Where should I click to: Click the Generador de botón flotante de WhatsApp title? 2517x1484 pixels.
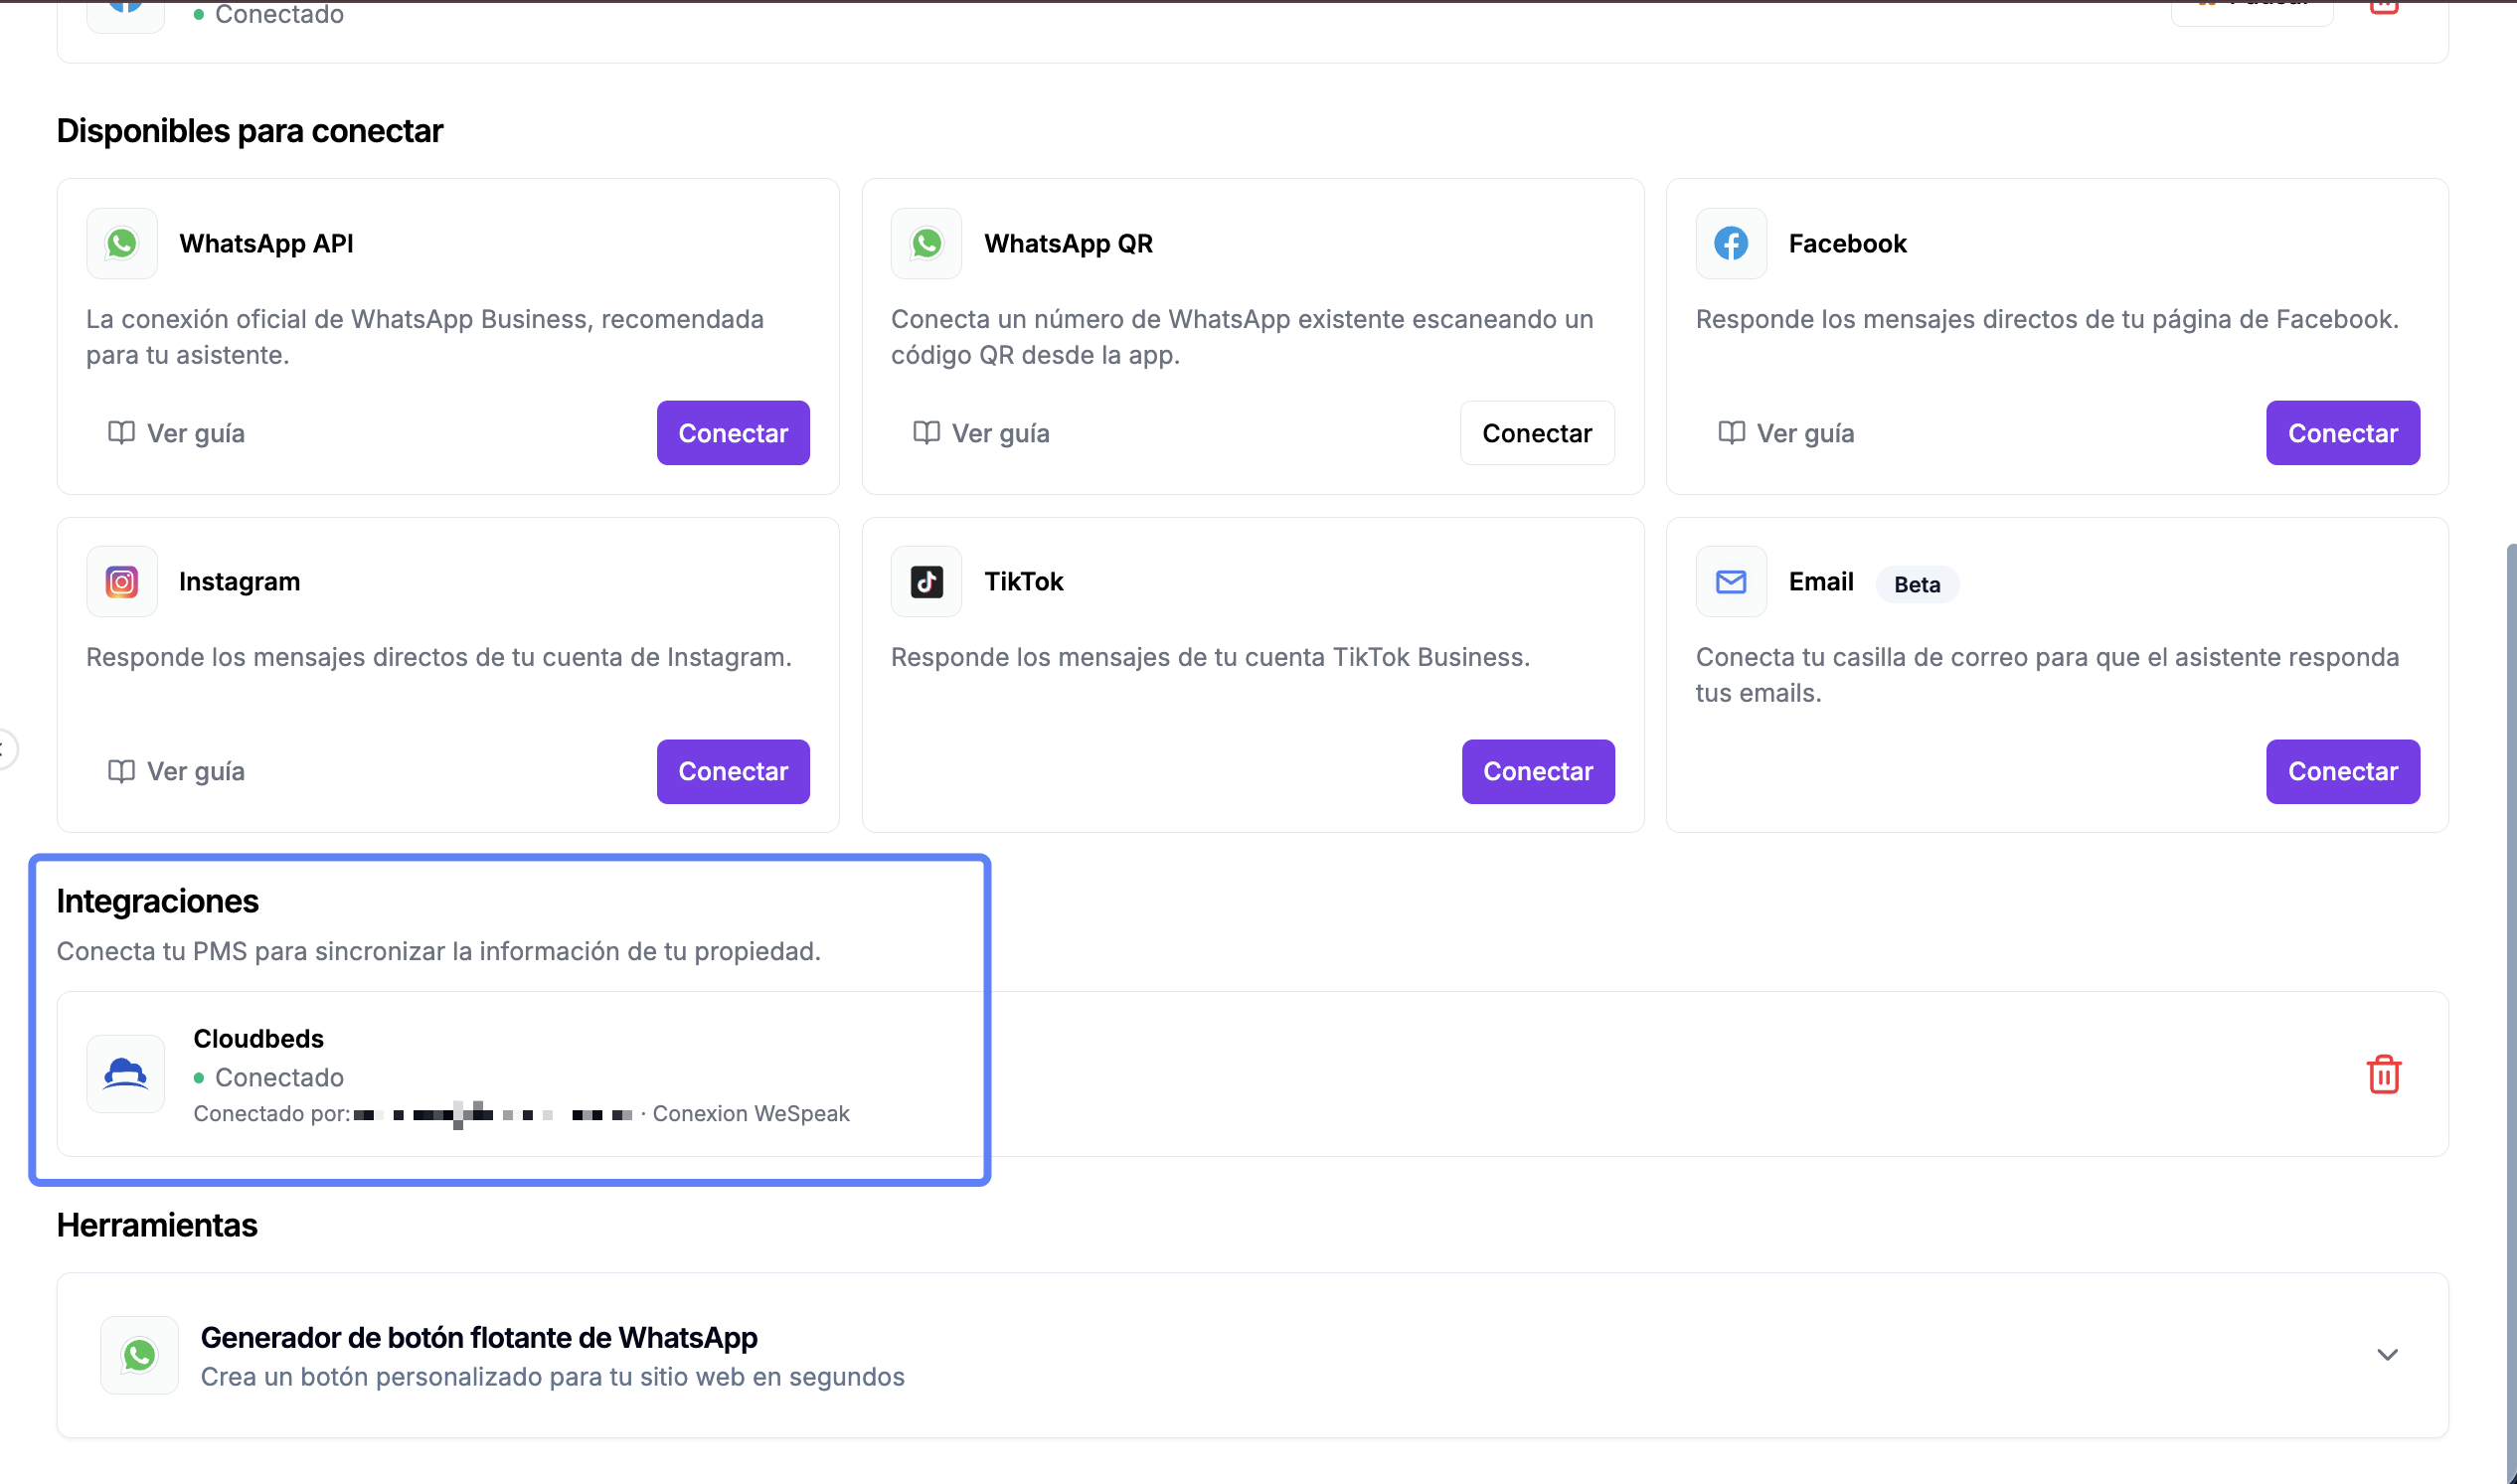click(x=479, y=1337)
